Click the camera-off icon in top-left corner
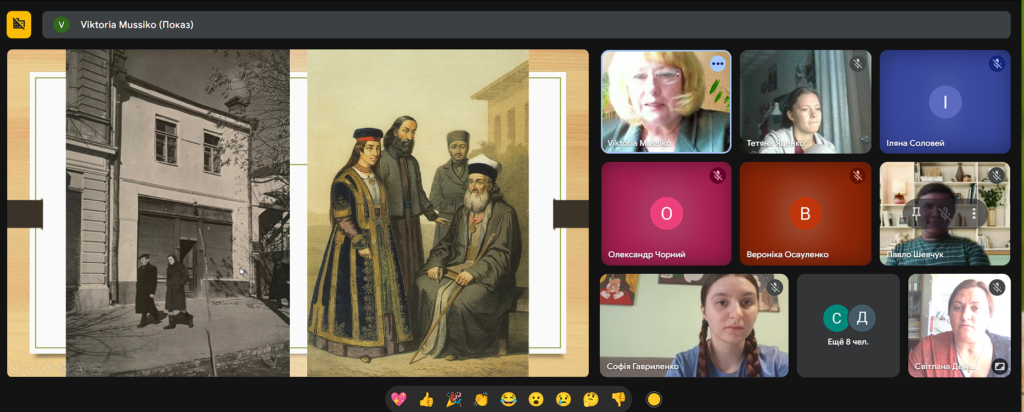1024x412 pixels. (x=19, y=25)
